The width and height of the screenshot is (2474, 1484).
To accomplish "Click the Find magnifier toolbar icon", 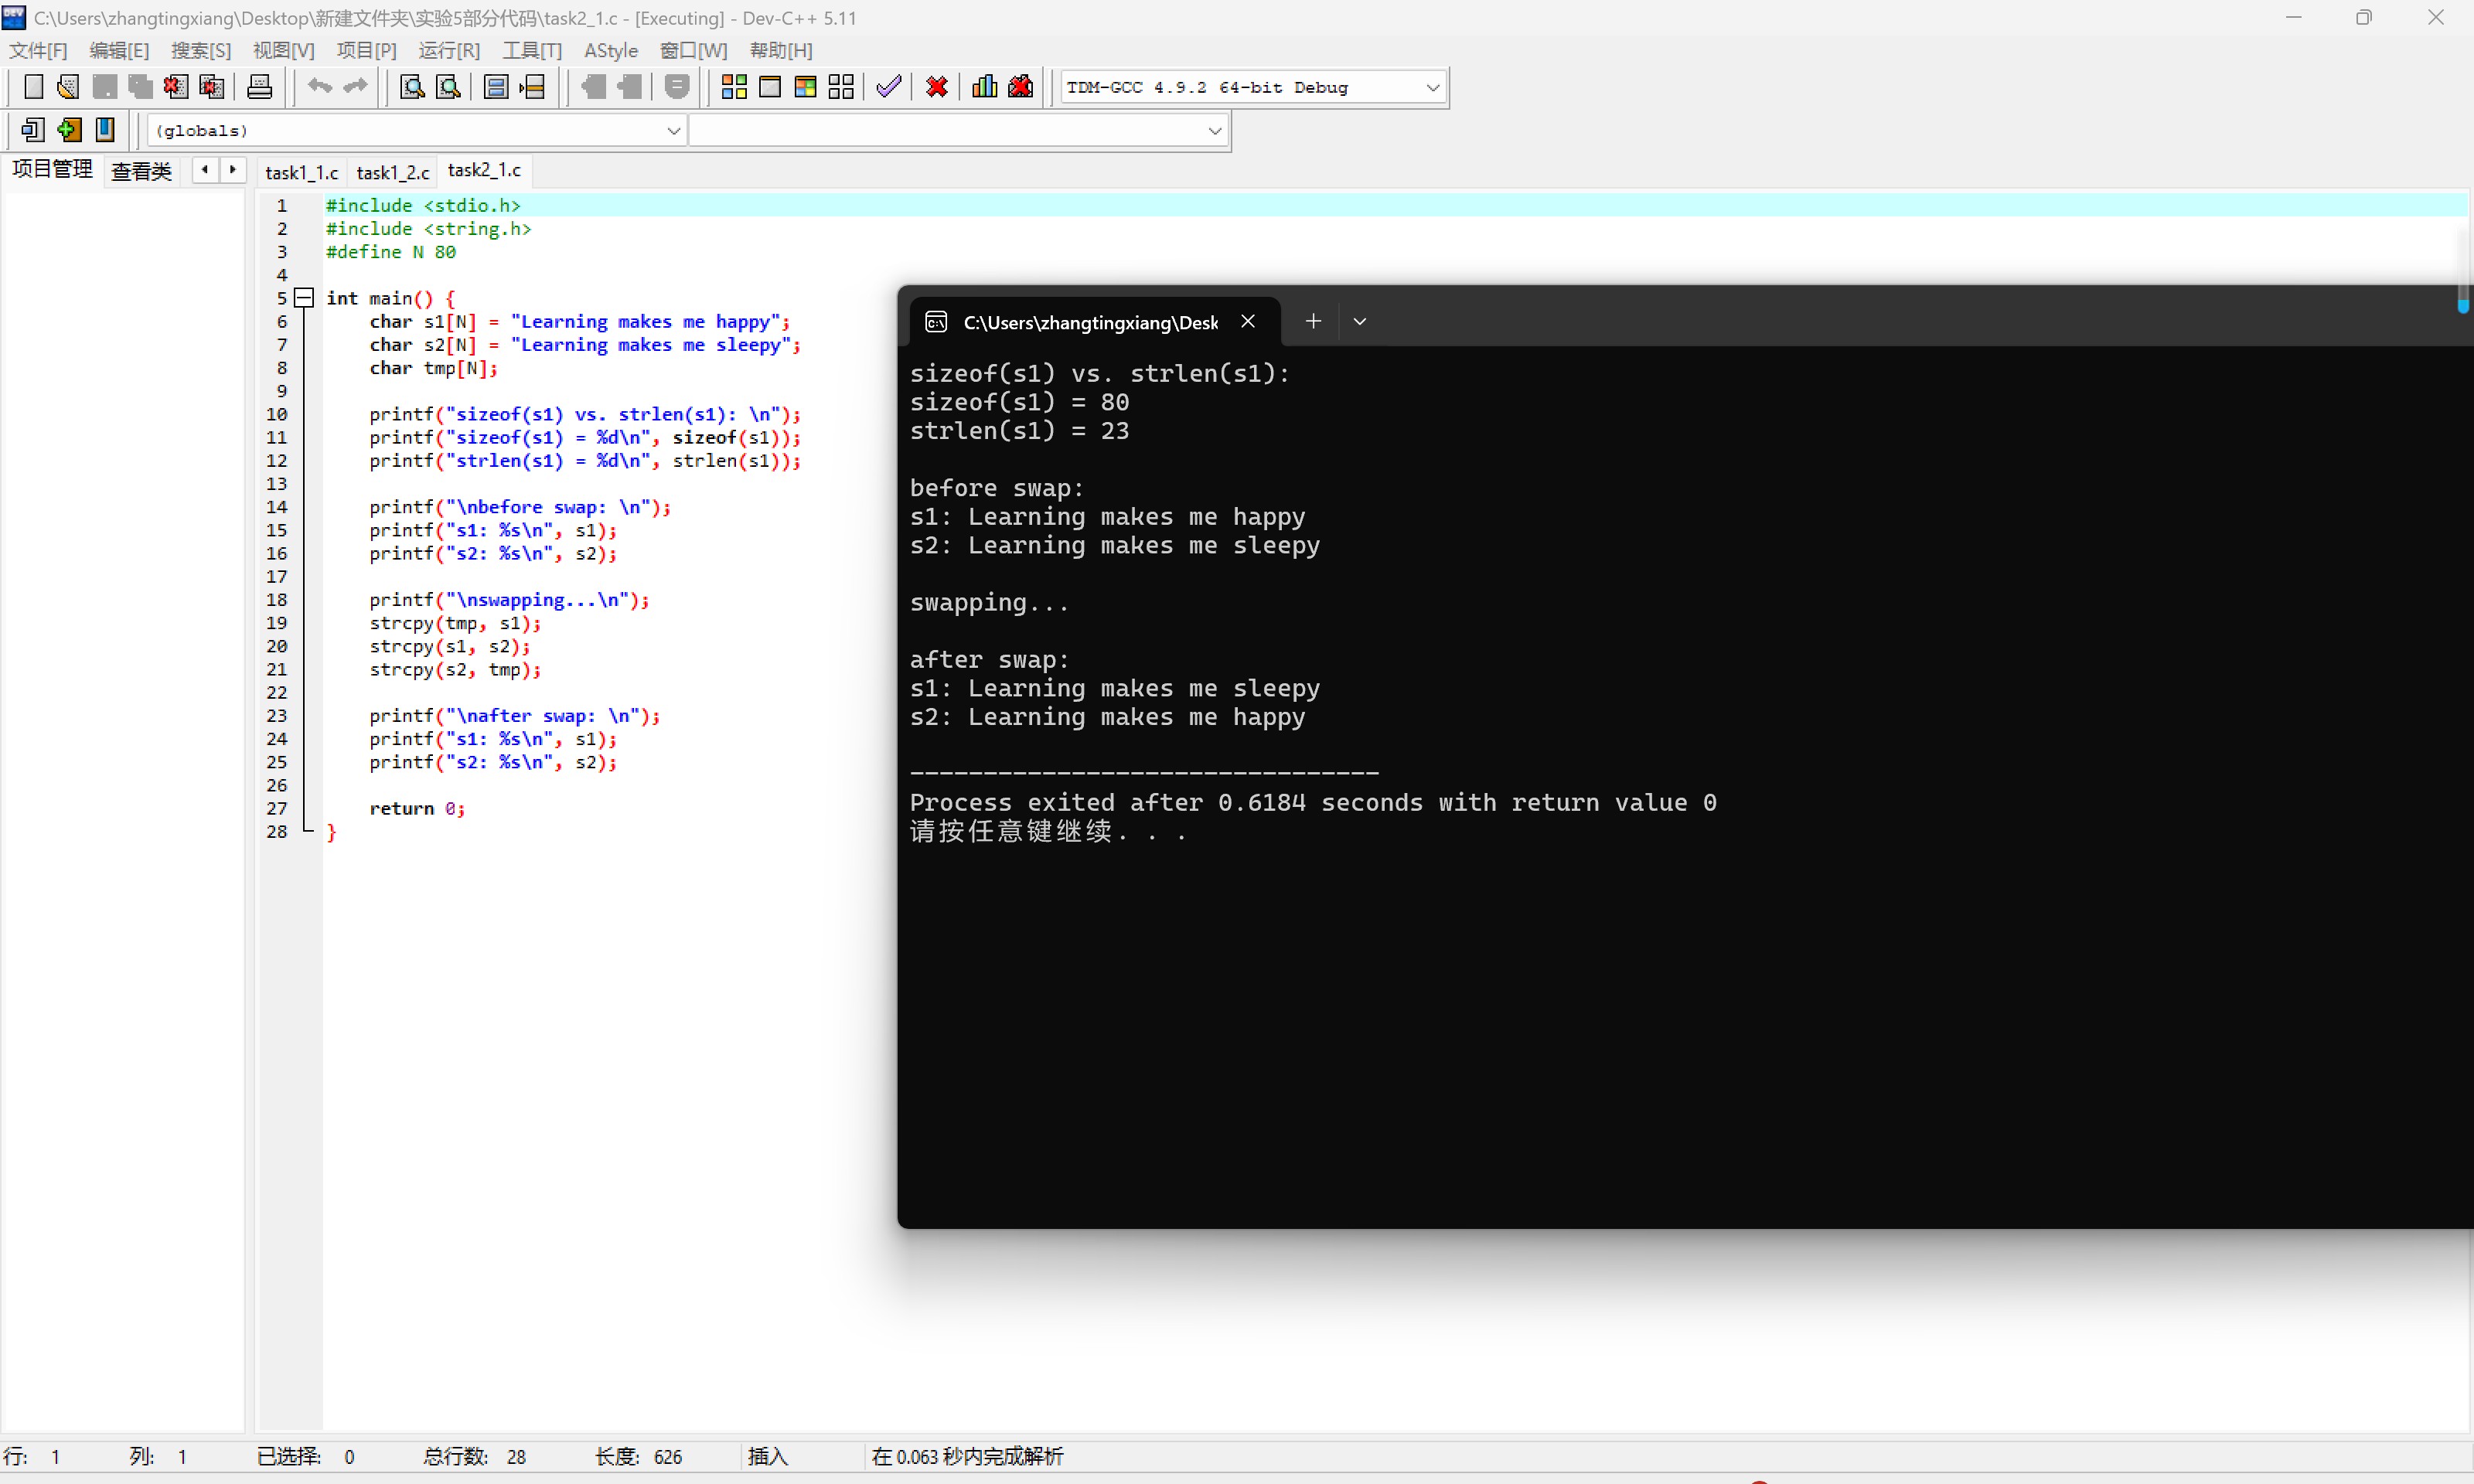I will [412, 87].
